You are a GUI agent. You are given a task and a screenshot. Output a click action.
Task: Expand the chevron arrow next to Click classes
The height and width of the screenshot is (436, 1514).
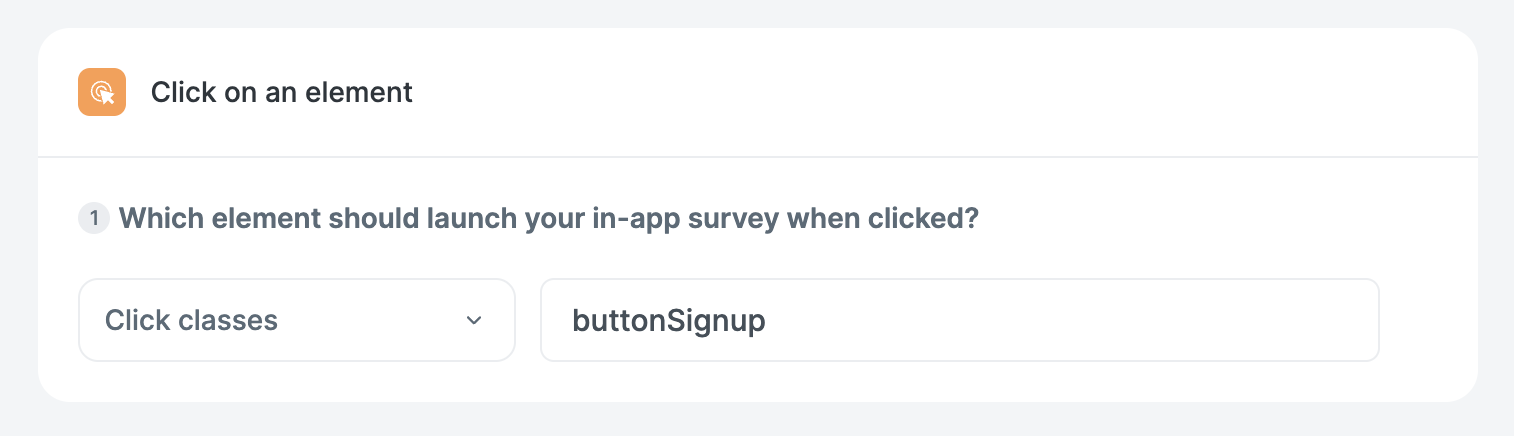tap(474, 320)
